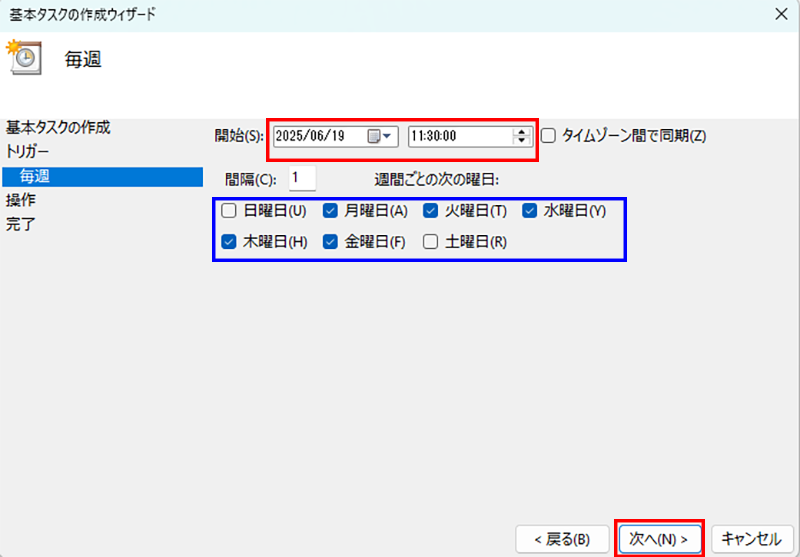Click the 次へ(N) next button
This screenshot has width=800, height=557.
click(659, 539)
